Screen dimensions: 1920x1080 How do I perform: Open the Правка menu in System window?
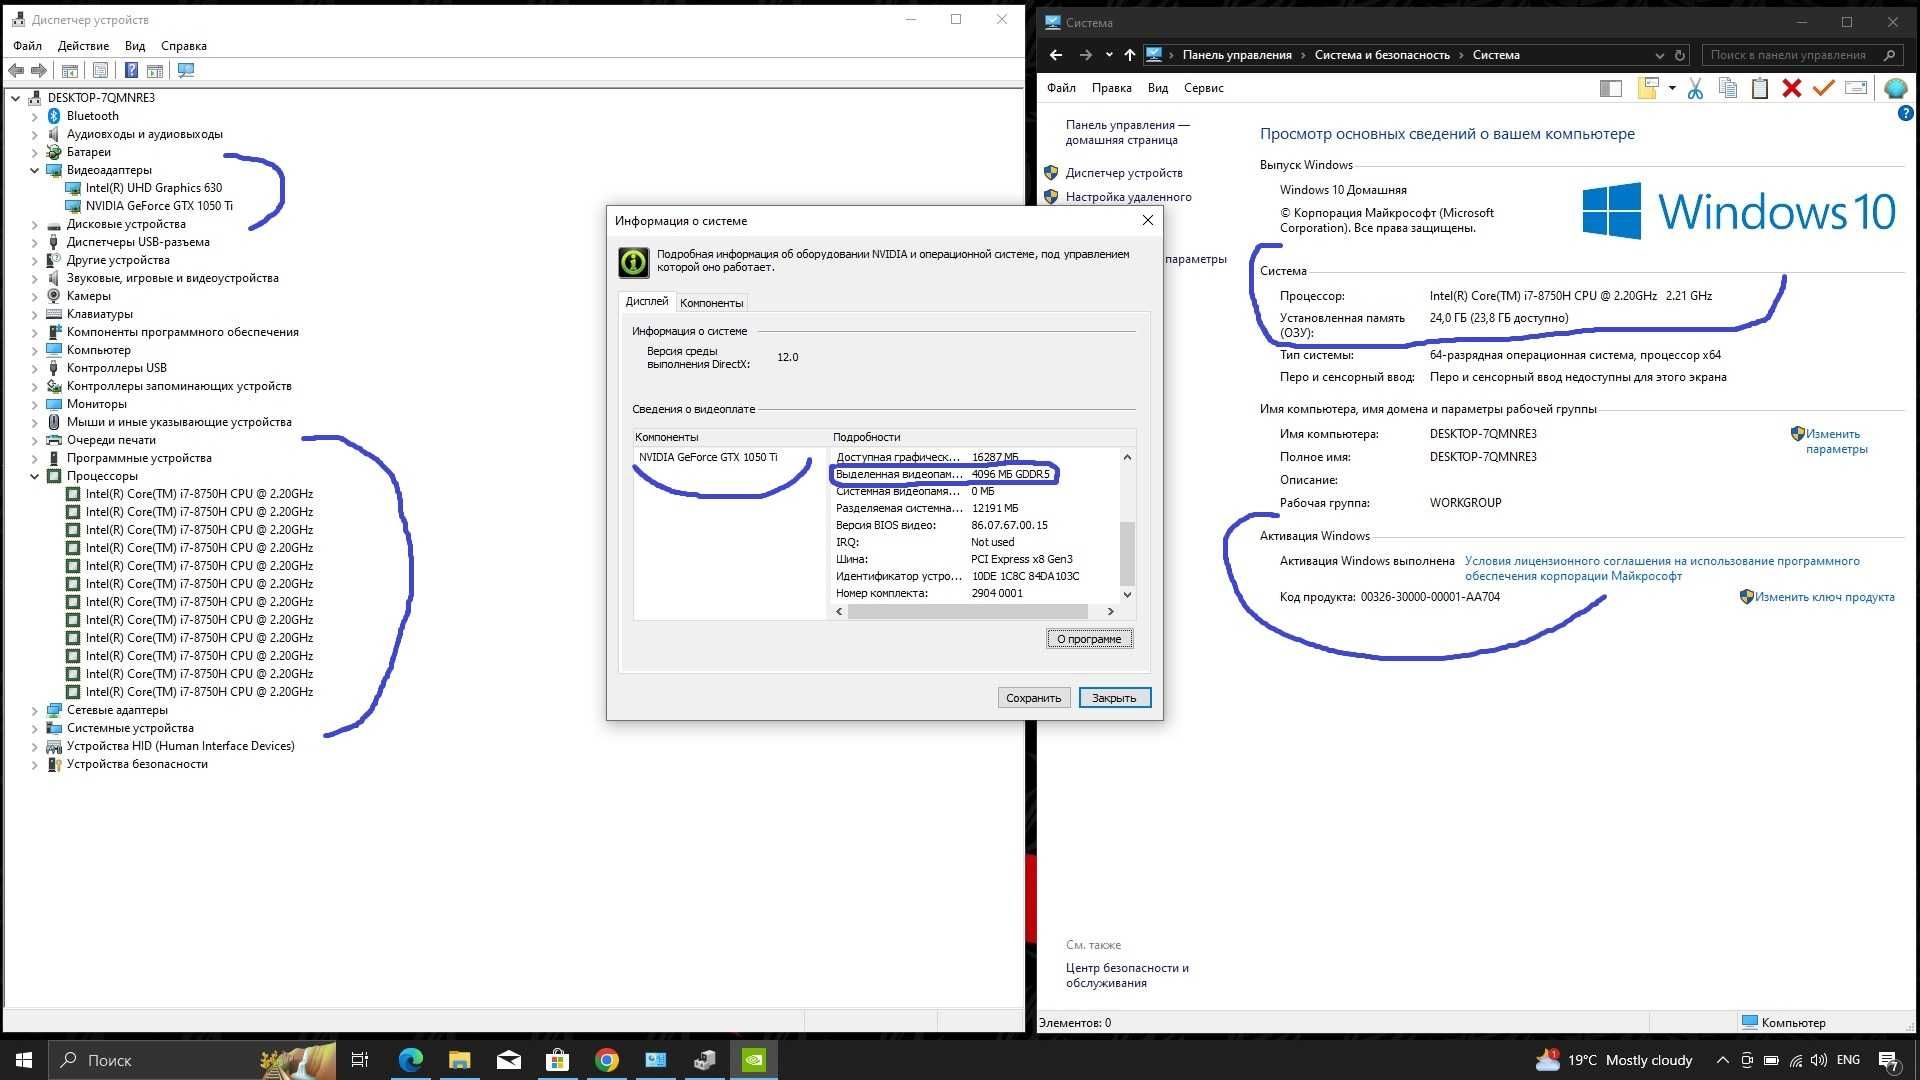coord(1111,88)
